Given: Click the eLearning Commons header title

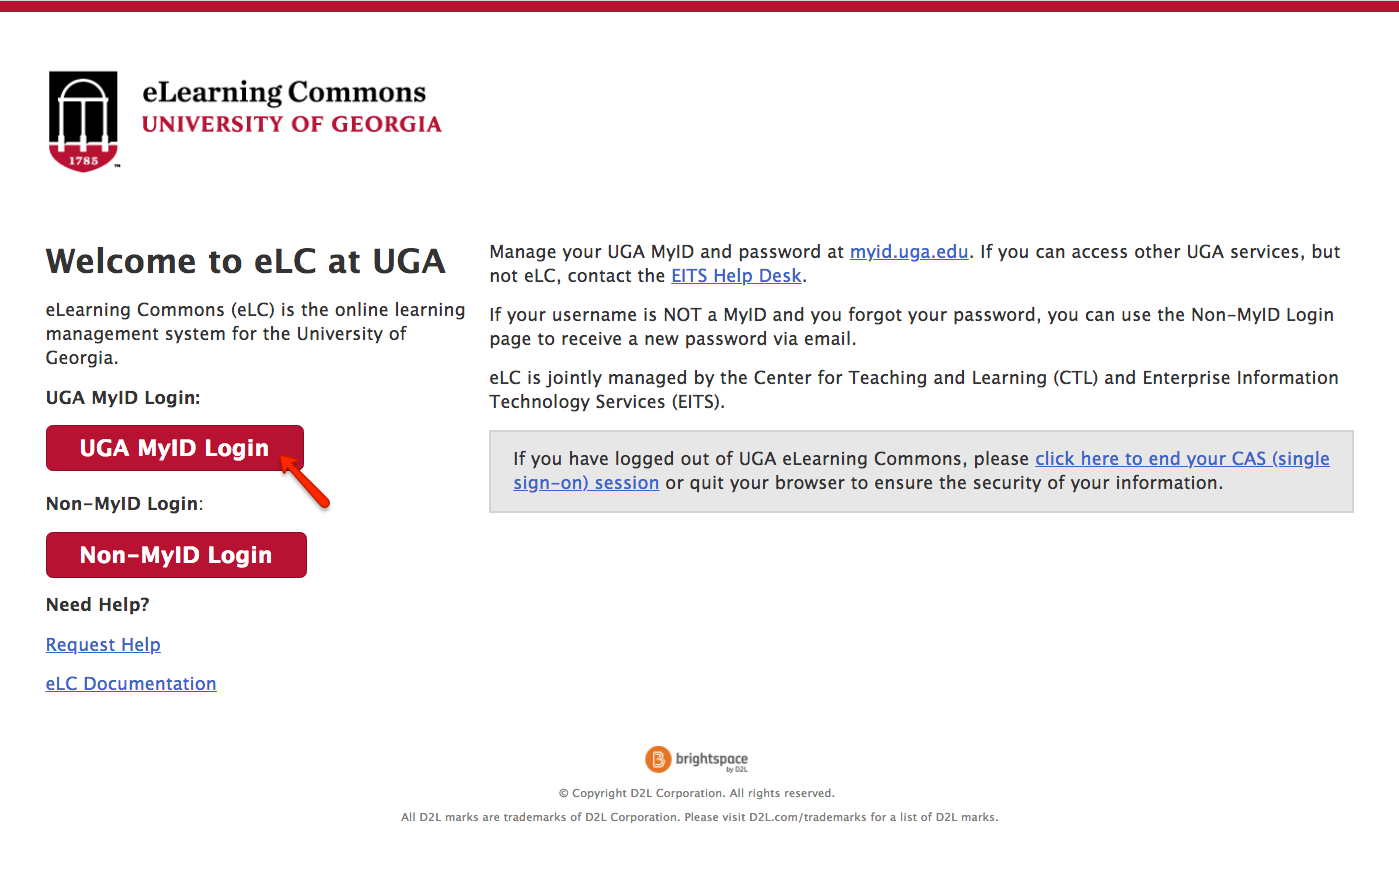Looking at the screenshot, I should pos(284,93).
